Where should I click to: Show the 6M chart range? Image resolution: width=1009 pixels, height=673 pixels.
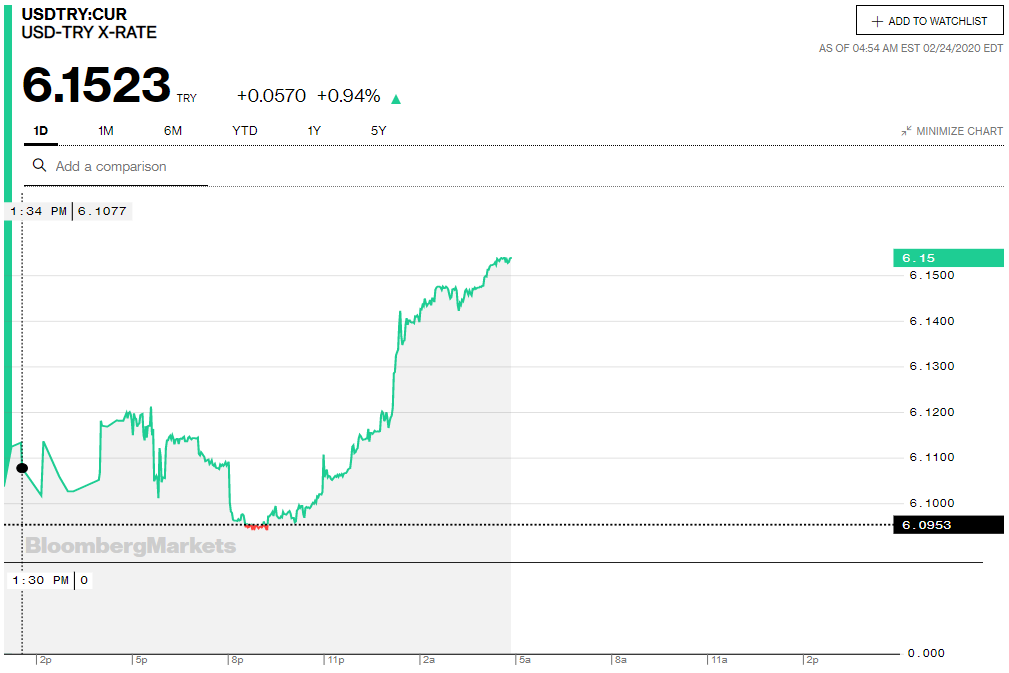tap(173, 131)
